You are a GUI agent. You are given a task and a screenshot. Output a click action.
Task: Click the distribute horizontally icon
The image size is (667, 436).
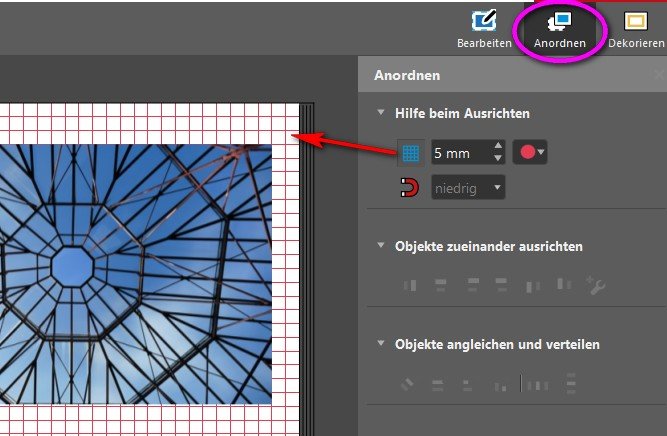click(x=538, y=383)
